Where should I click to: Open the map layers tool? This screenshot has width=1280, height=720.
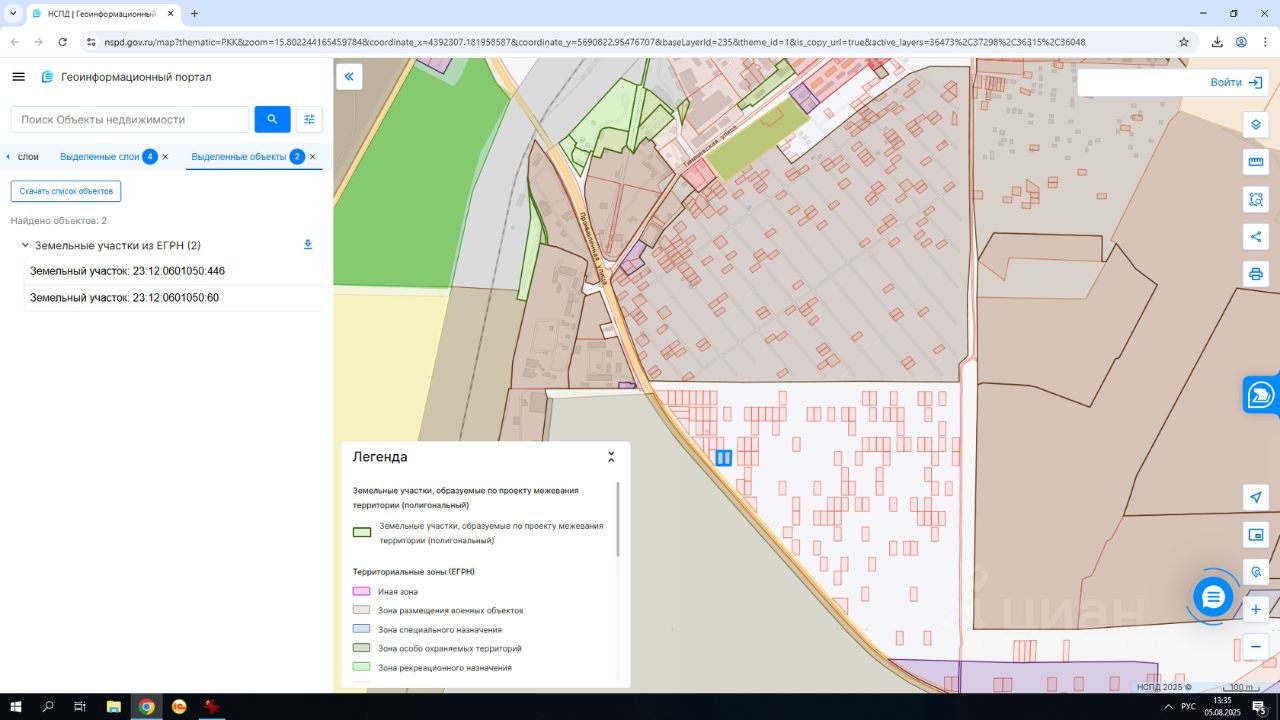[1256, 125]
